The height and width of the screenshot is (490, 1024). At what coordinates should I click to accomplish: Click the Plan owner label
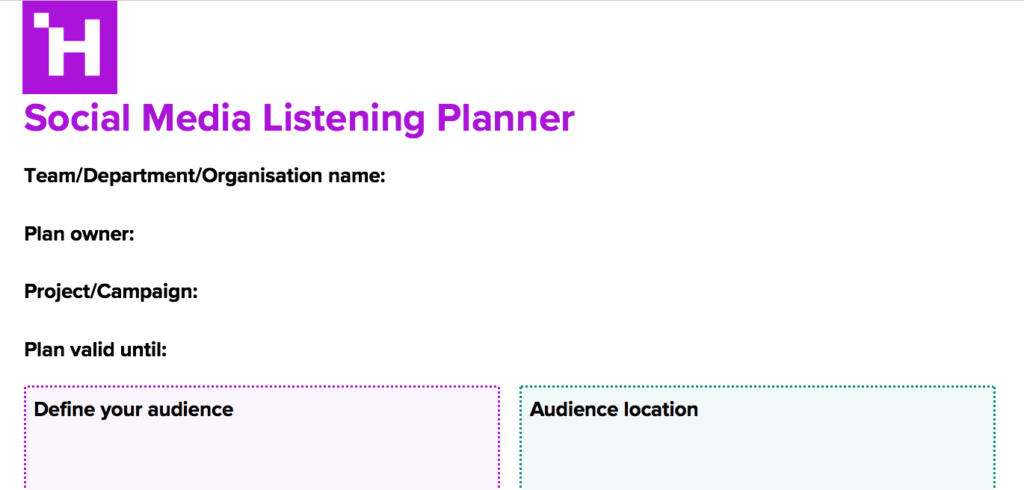click(79, 234)
